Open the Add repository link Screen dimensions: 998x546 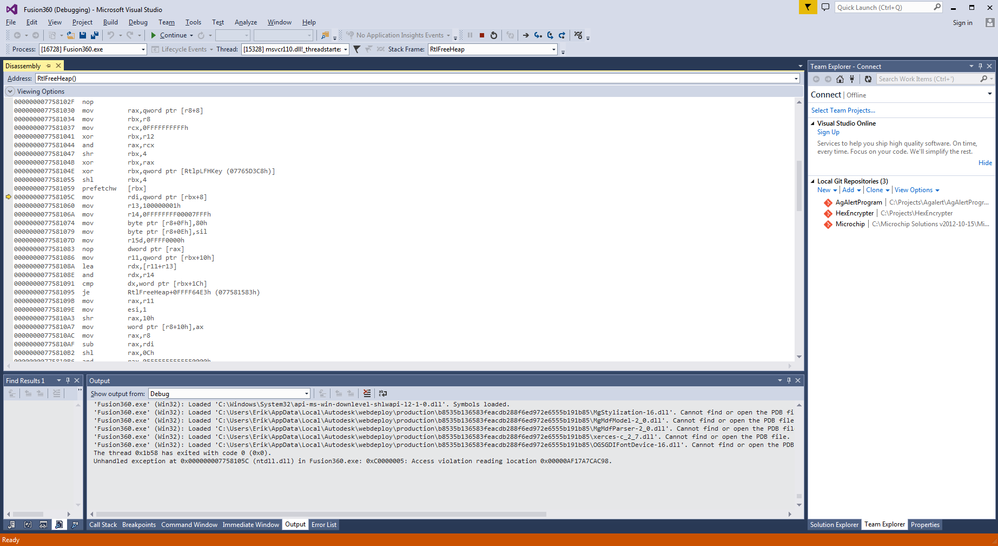[x=851, y=190]
